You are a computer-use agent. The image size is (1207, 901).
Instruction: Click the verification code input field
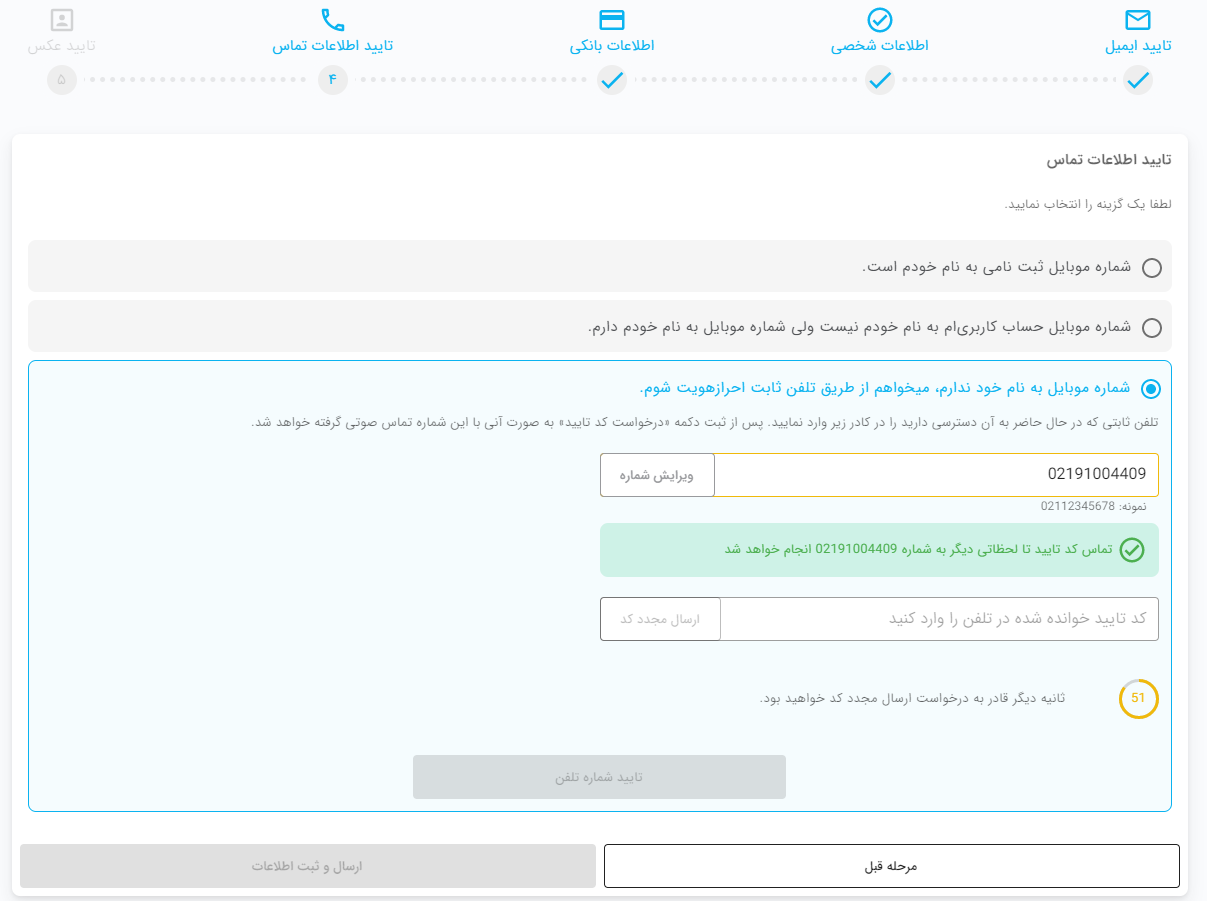(939, 619)
